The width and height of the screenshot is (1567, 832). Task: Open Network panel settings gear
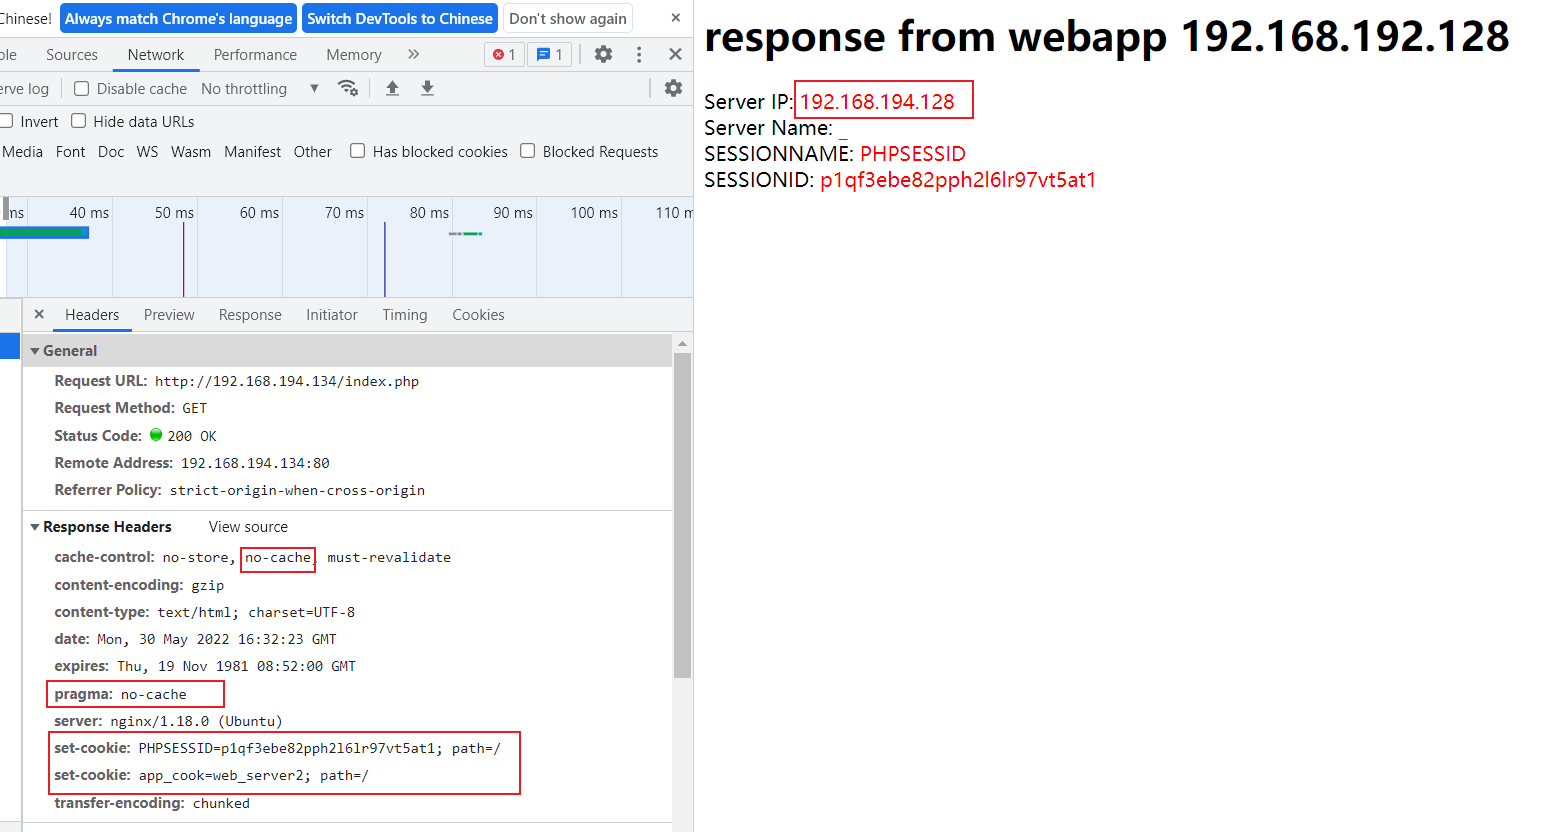coord(673,88)
